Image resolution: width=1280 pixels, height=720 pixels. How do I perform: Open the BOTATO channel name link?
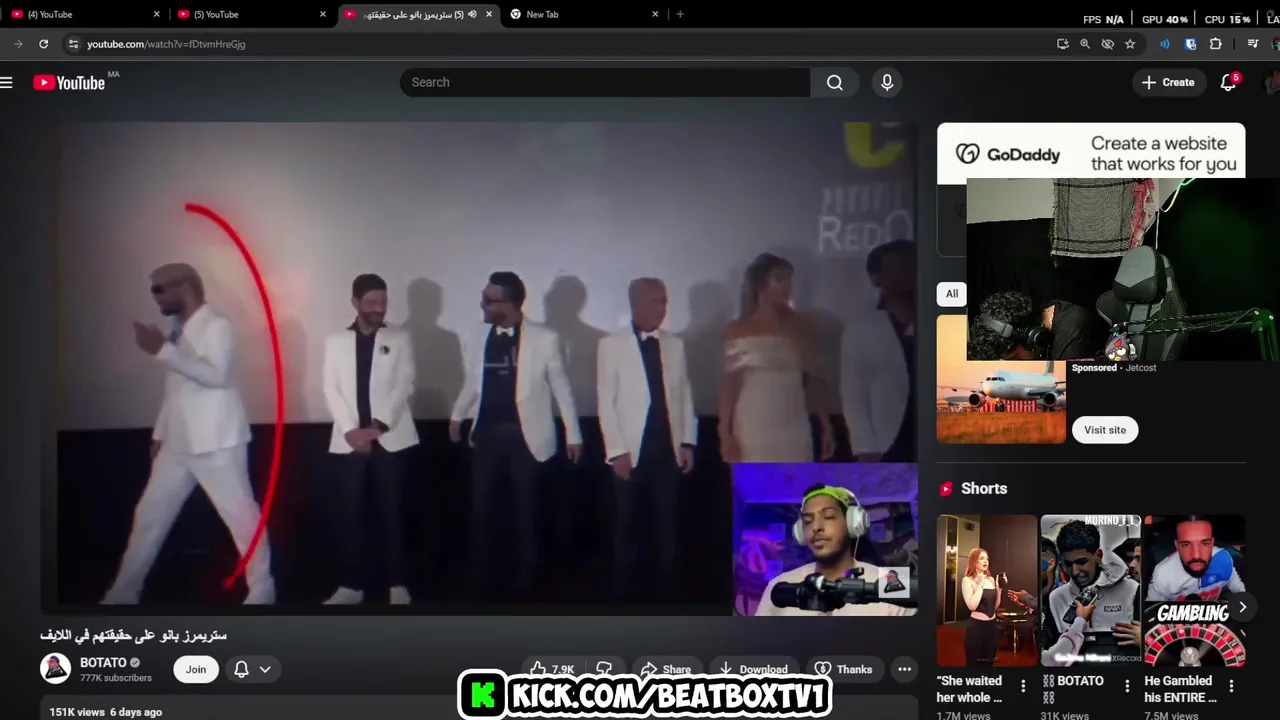[x=103, y=663]
